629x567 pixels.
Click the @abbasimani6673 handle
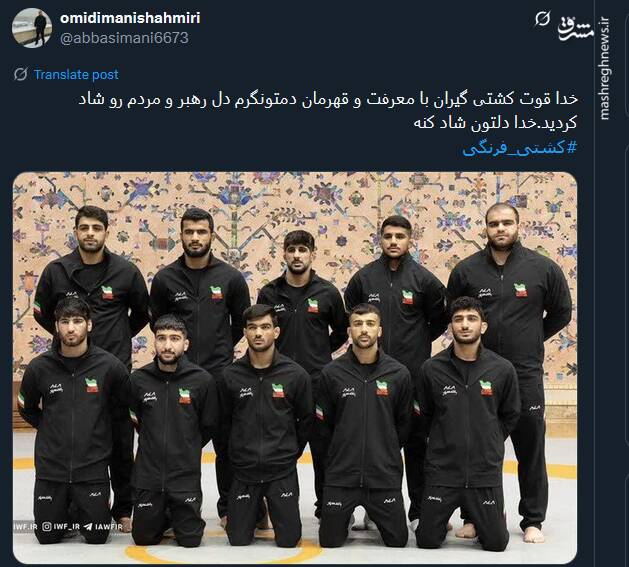tap(124, 38)
